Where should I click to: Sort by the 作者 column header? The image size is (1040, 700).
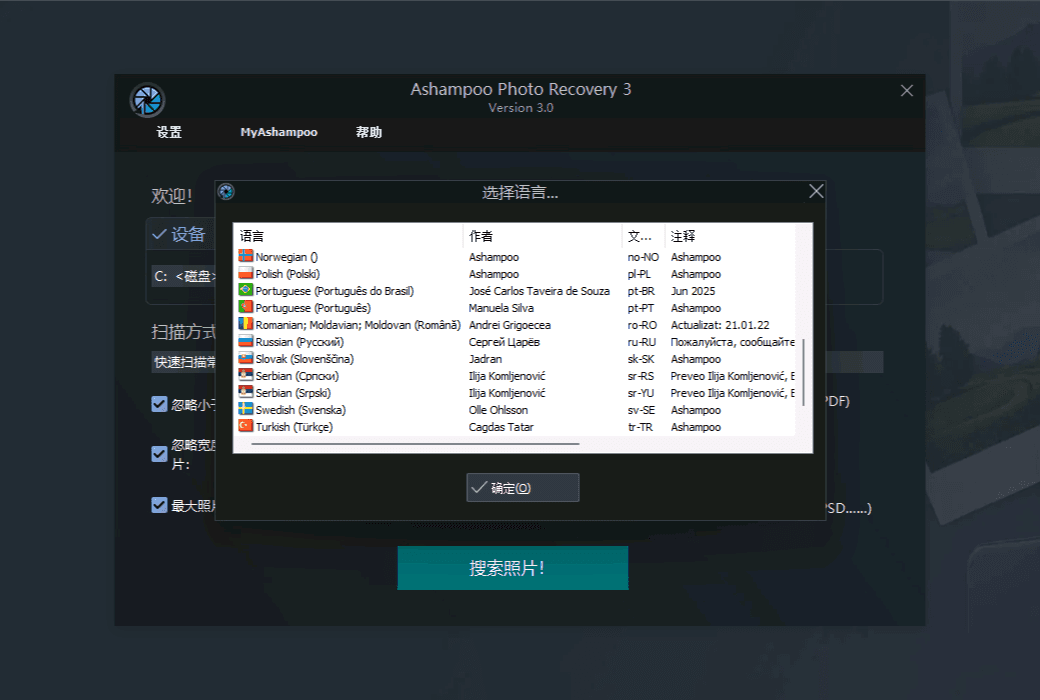pyautogui.click(x=542, y=236)
